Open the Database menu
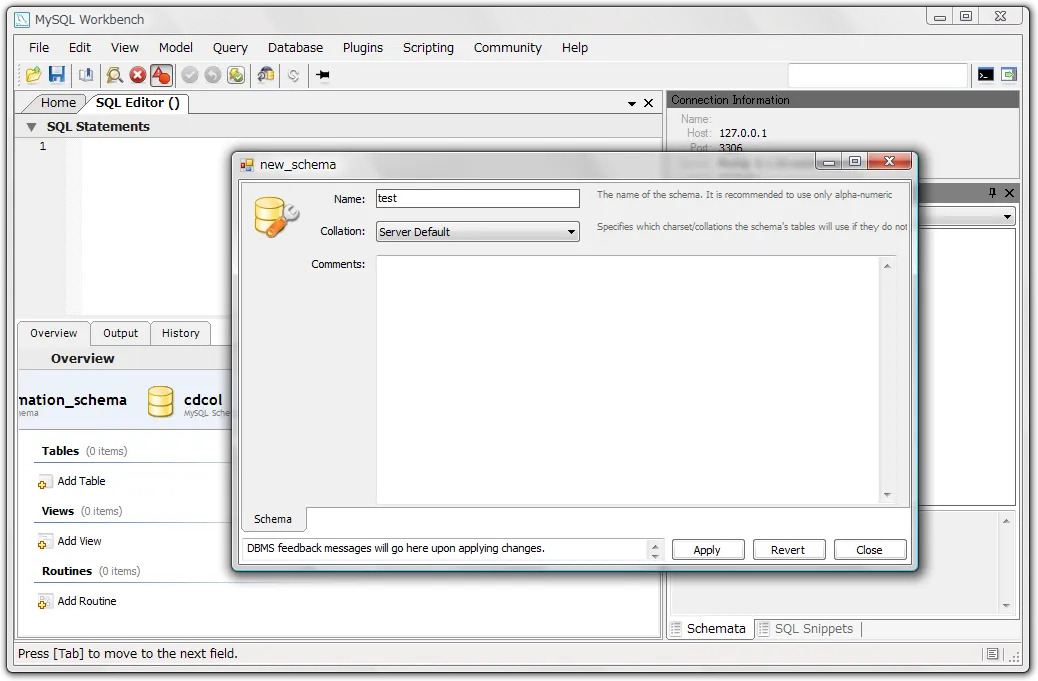The image size is (1038, 681). 295,47
